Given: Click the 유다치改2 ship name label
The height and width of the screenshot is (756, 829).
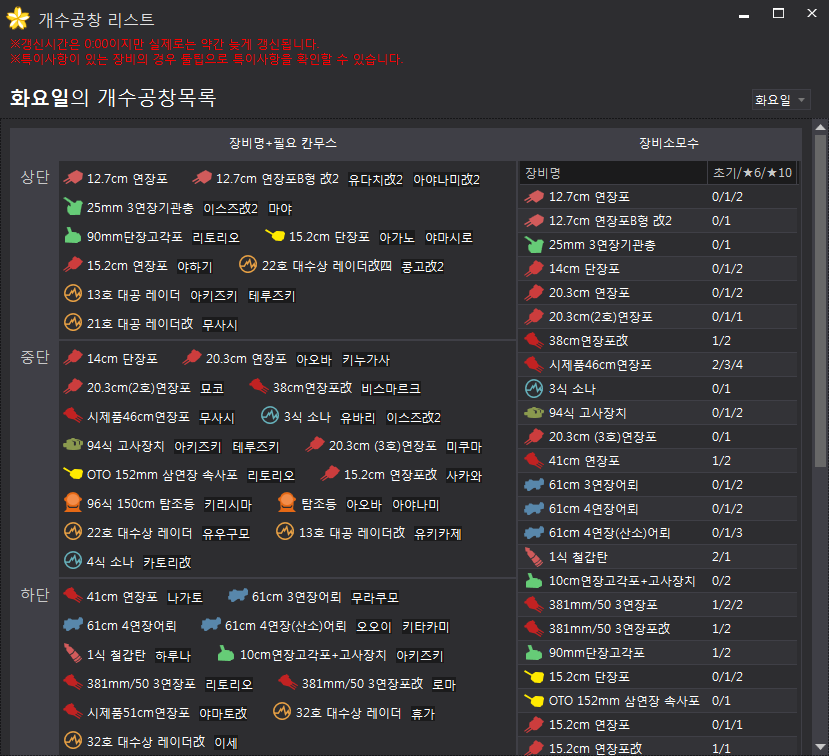Looking at the screenshot, I should point(375,180).
